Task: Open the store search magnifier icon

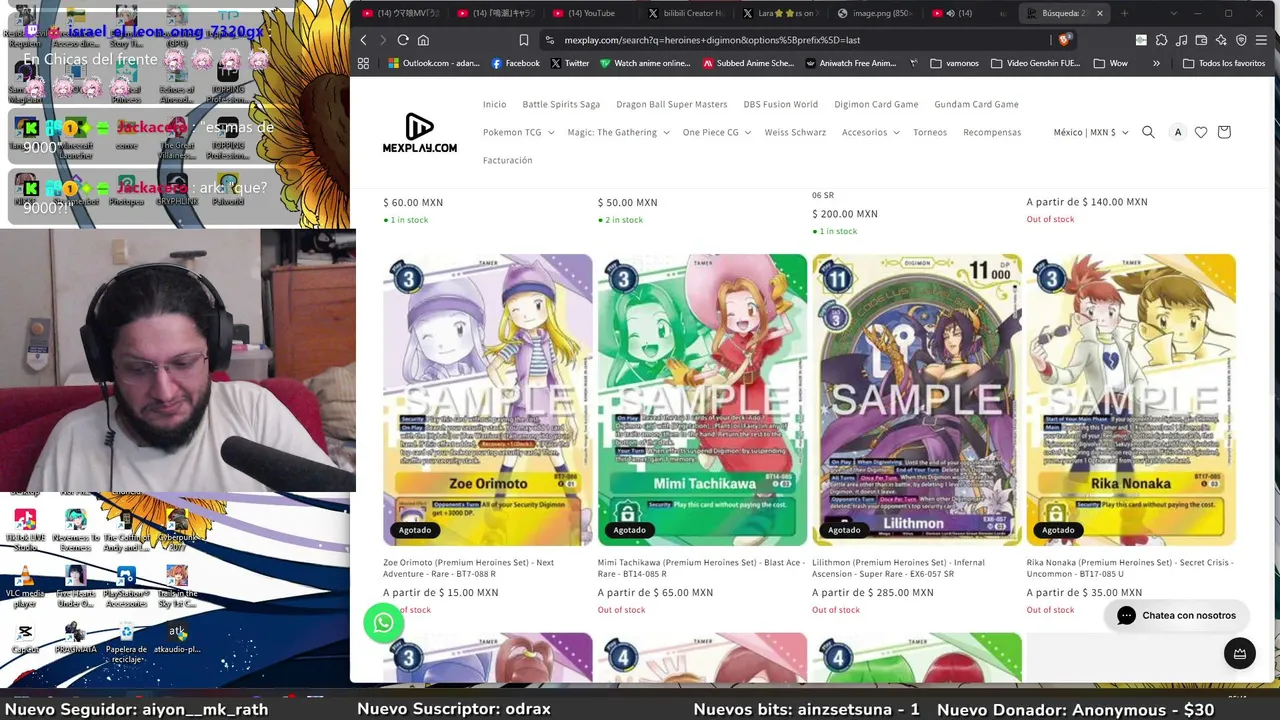Action: [x=1148, y=132]
